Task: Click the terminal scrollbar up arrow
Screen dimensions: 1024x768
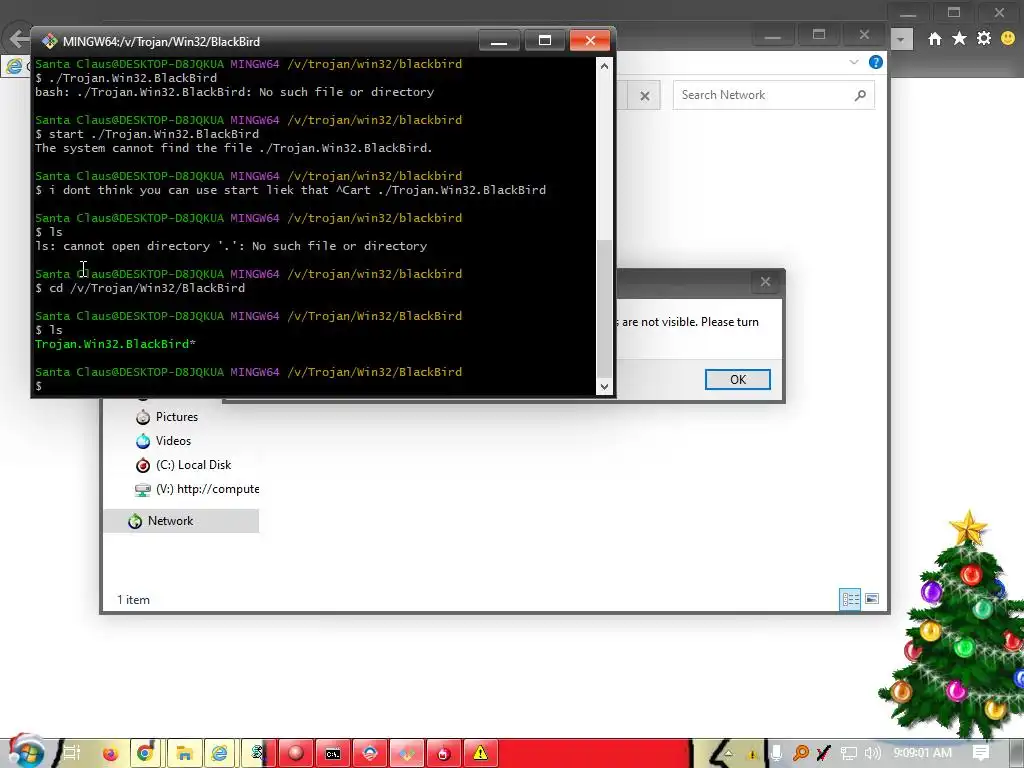Action: (604, 65)
